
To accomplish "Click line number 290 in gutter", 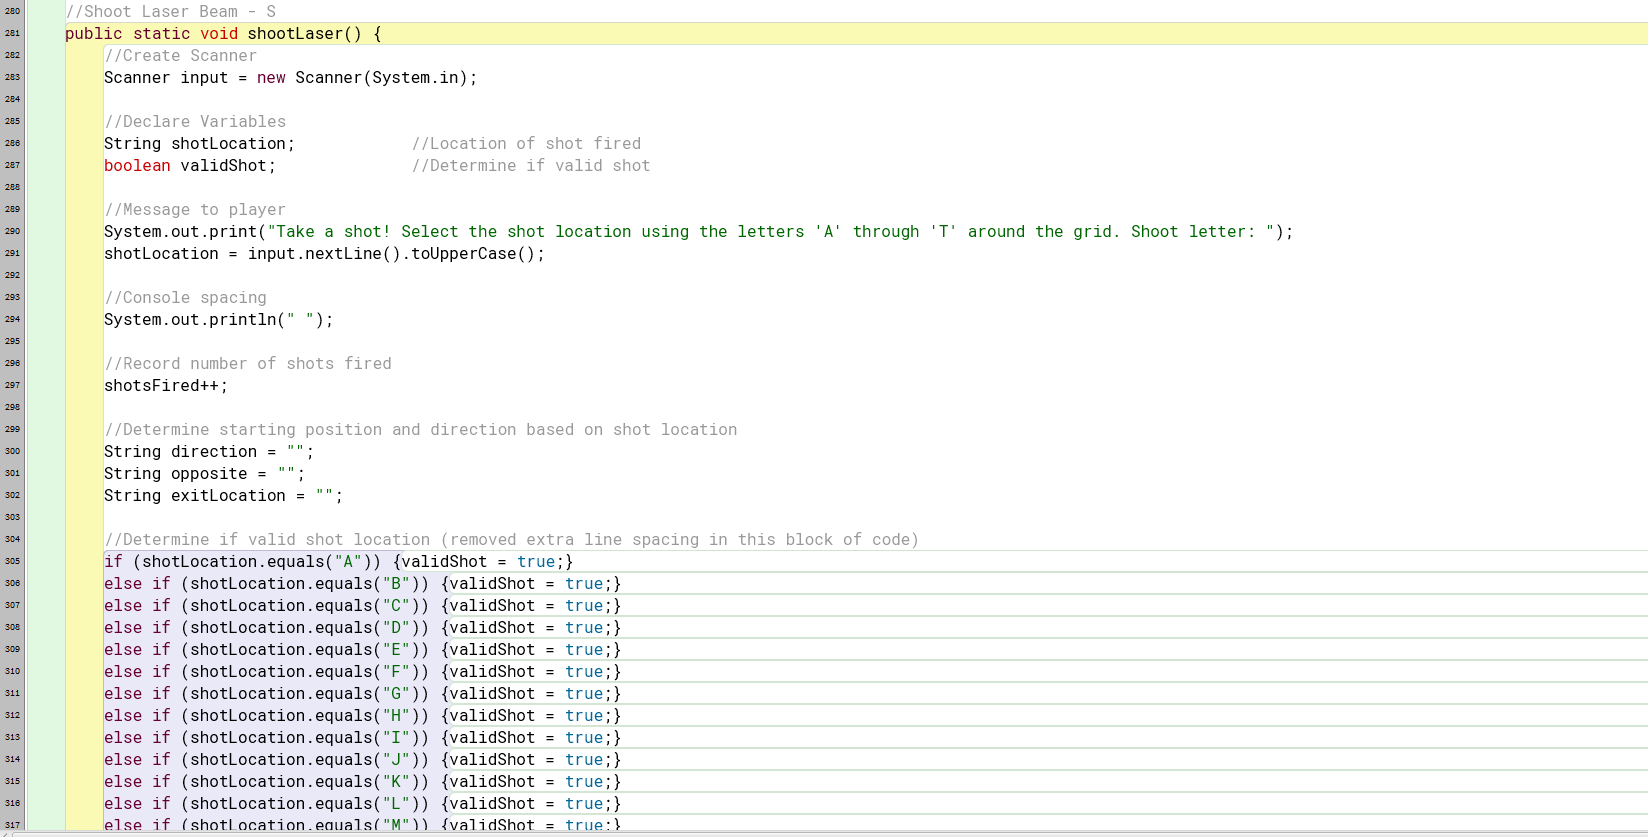I will pyautogui.click(x=12, y=231).
